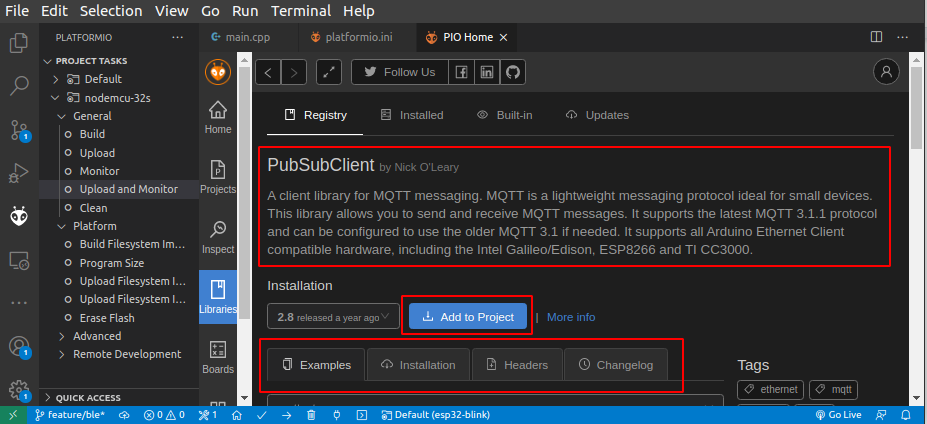The width and height of the screenshot is (927, 424).
Task: Show additional views ellipsis in activity bar
Action: (x=19, y=303)
